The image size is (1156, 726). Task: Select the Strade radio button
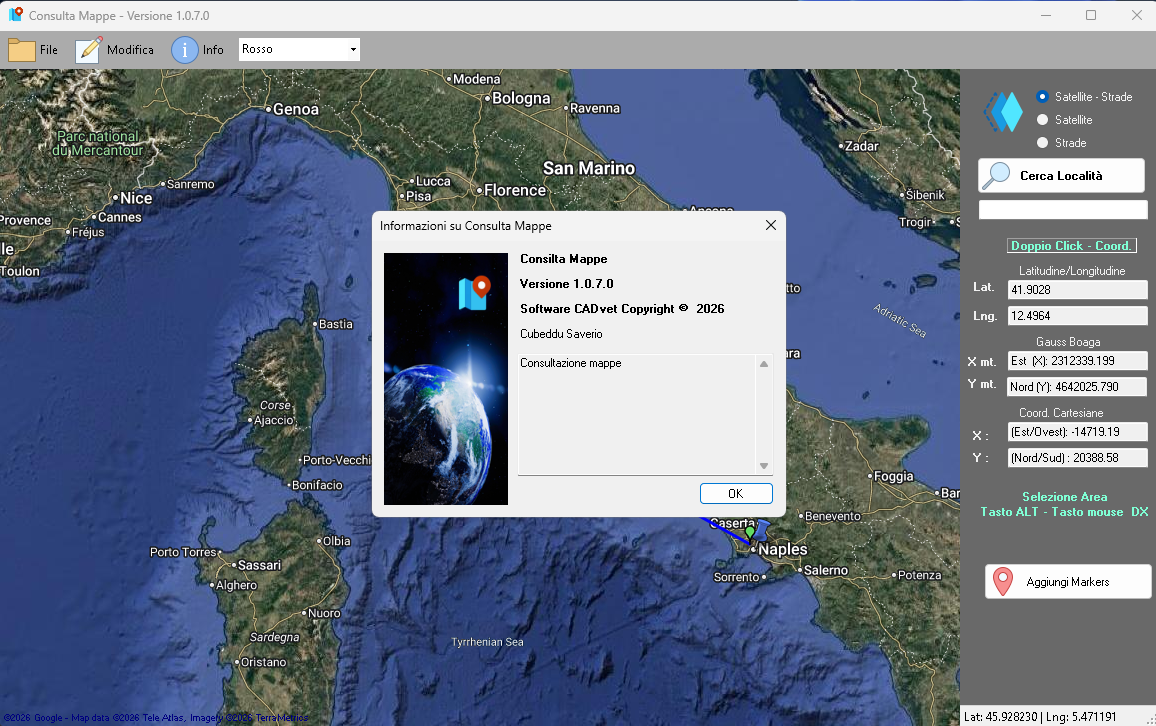pyautogui.click(x=1042, y=142)
